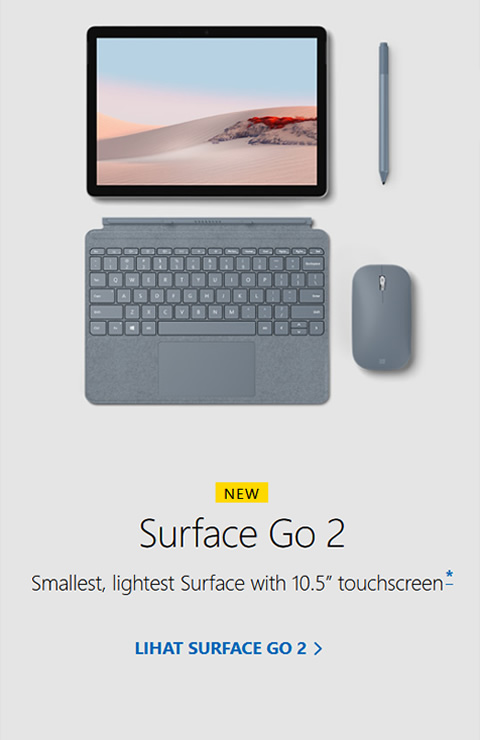Screen dimensions: 480x740
Task: Click the Windows key on the keyboard
Action: pos(132,328)
